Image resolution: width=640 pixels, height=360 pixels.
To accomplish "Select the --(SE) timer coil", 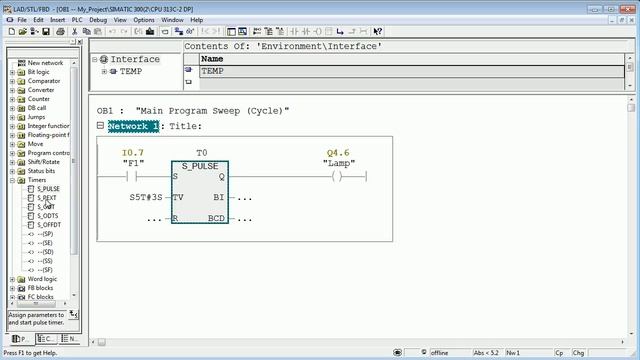I will (x=45, y=243).
